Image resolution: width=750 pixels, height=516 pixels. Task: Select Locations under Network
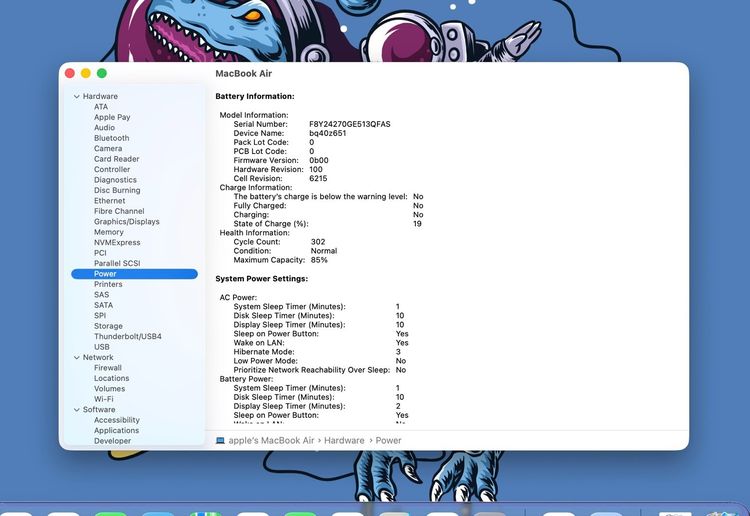111,378
